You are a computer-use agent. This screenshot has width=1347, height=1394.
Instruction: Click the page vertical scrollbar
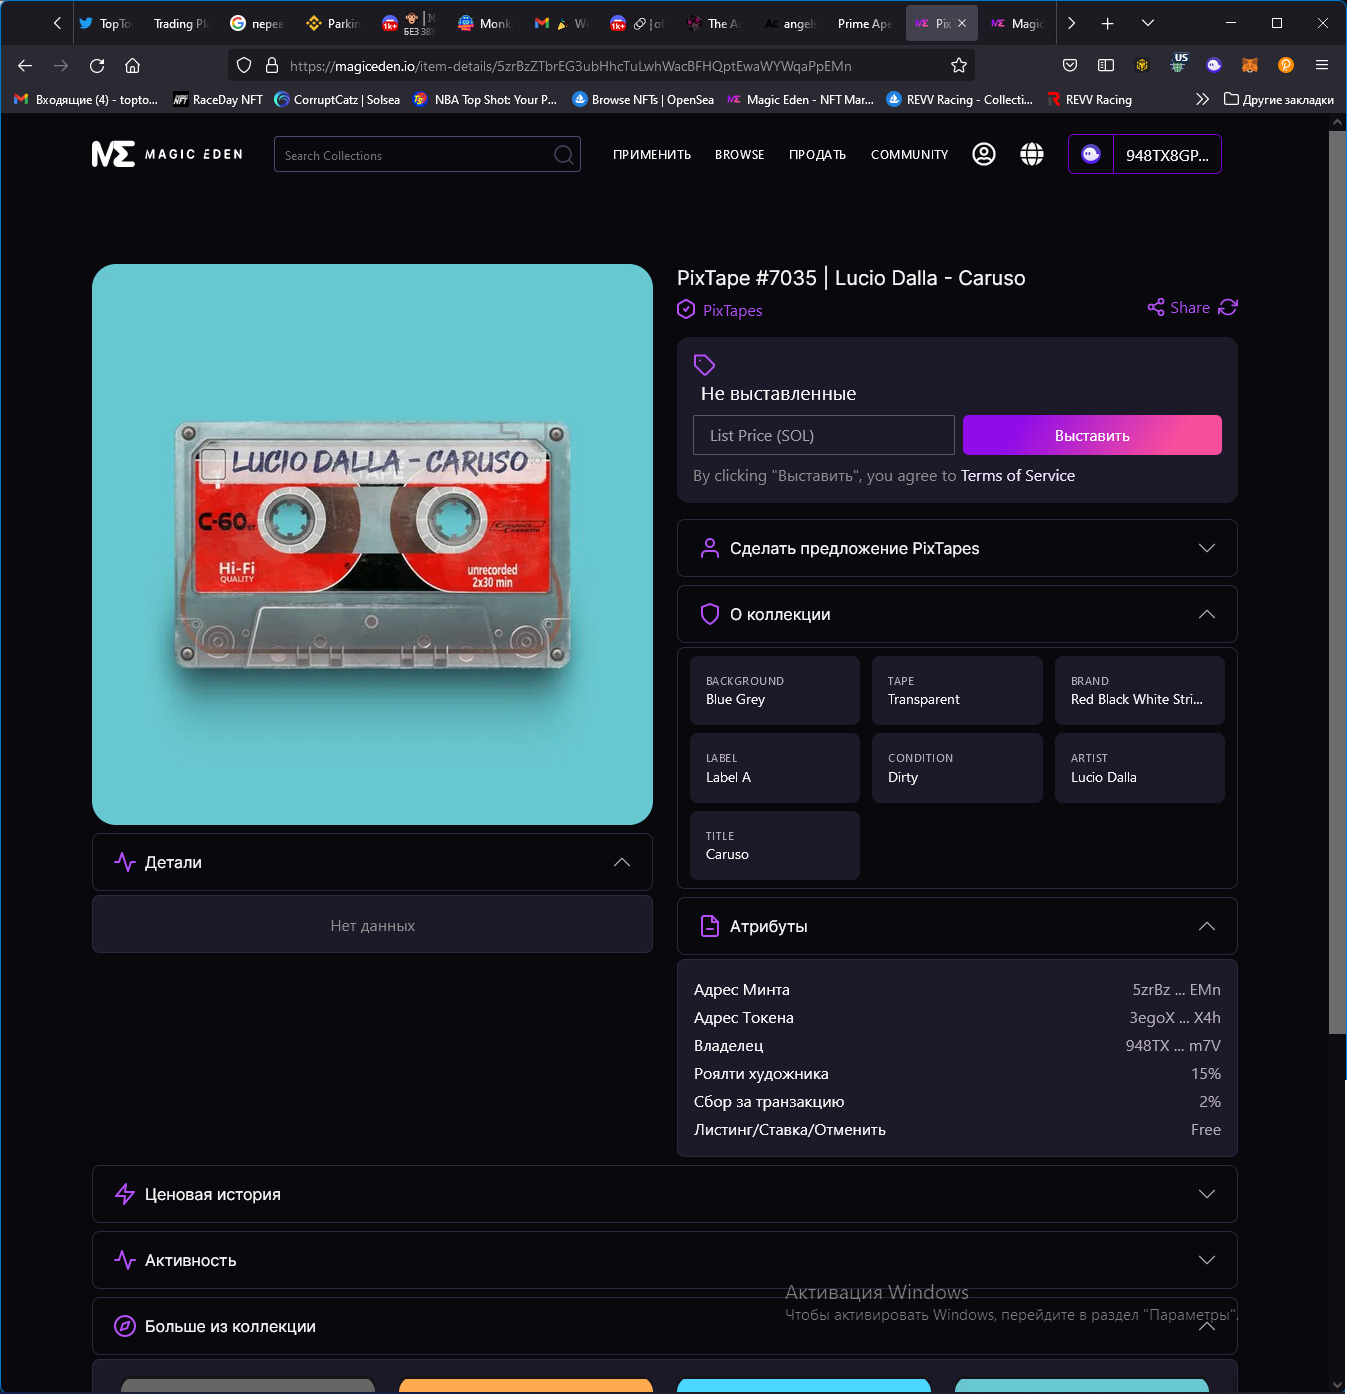[x=1337, y=580]
